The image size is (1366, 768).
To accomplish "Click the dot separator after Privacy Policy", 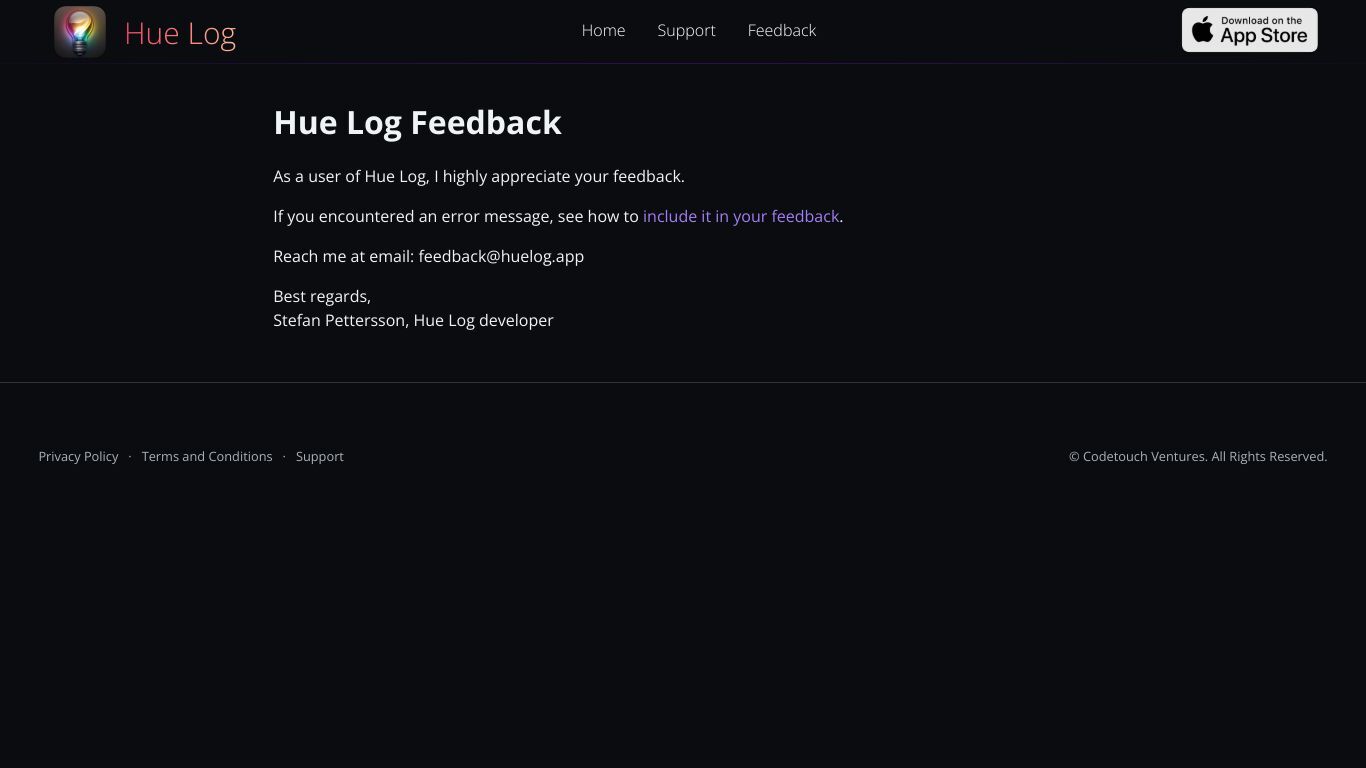I will pyautogui.click(x=130, y=456).
